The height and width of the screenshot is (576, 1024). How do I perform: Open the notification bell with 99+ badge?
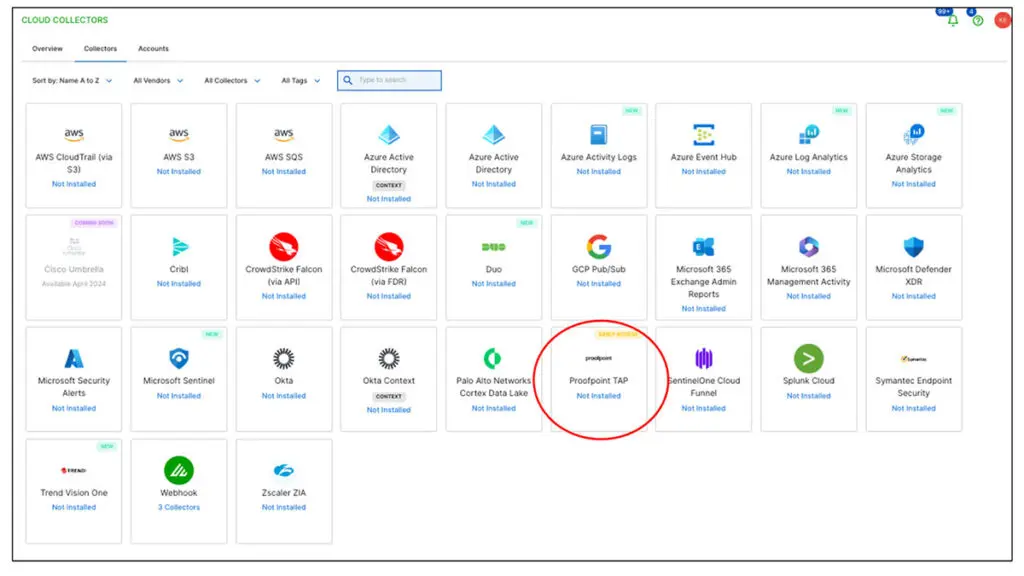[x=953, y=19]
